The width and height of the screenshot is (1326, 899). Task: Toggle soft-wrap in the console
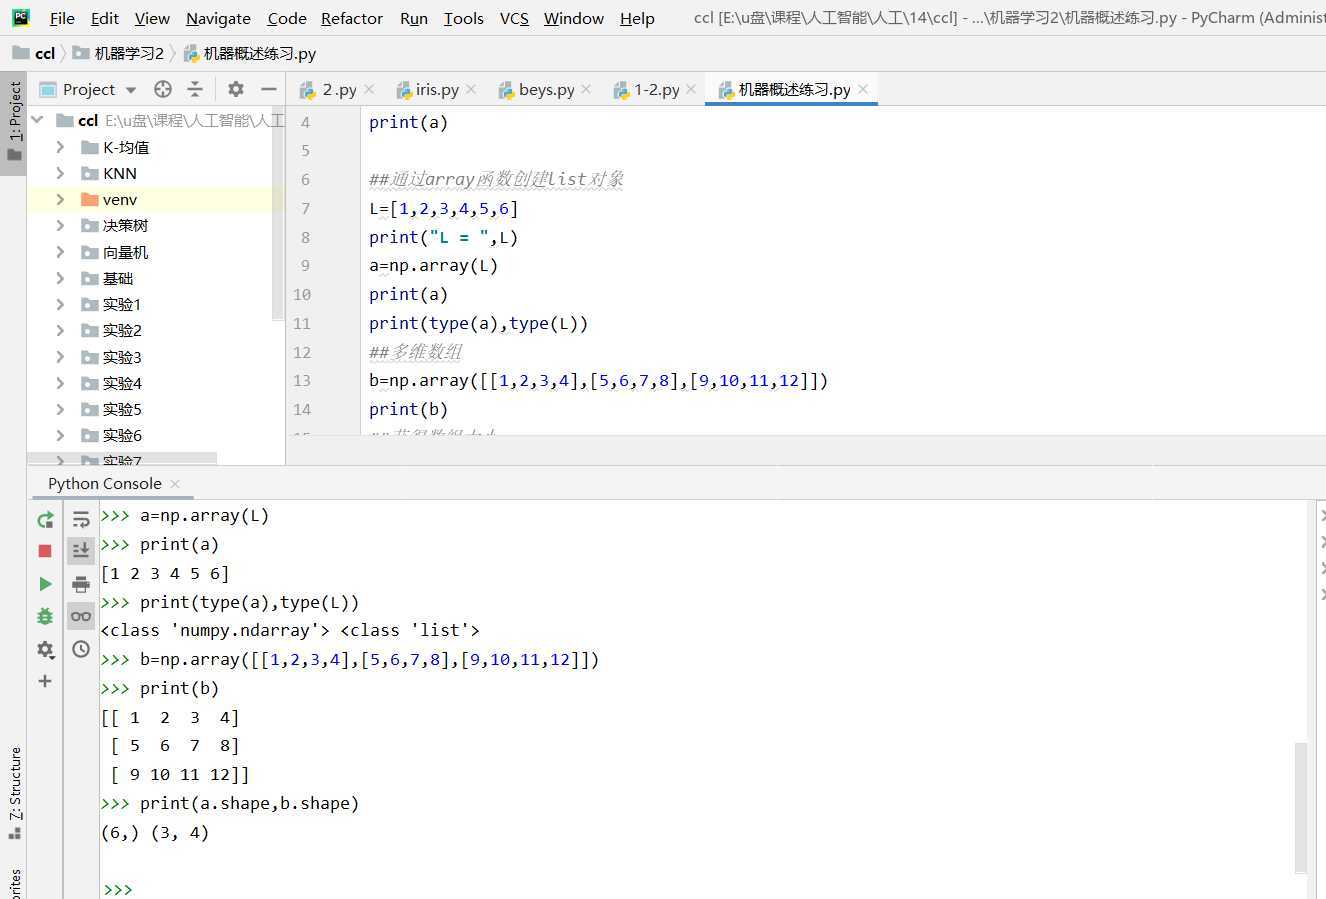tap(81, 520)
